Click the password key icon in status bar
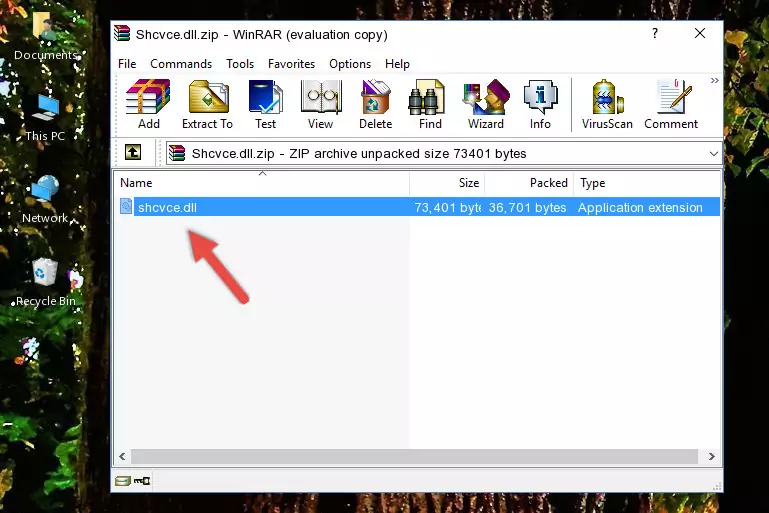Viewport: 769px width, 513px height. pos(142,481)
